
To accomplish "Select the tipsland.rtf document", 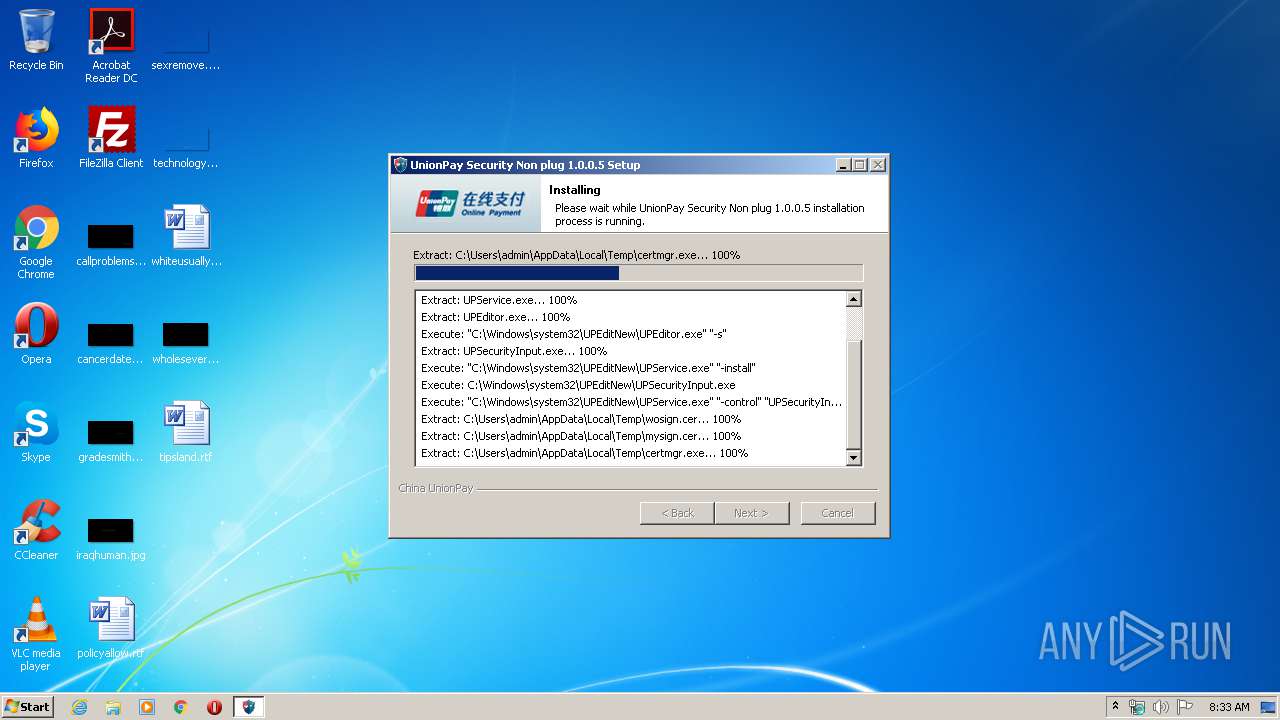I will pyautogui.click(x=186, y=432).
